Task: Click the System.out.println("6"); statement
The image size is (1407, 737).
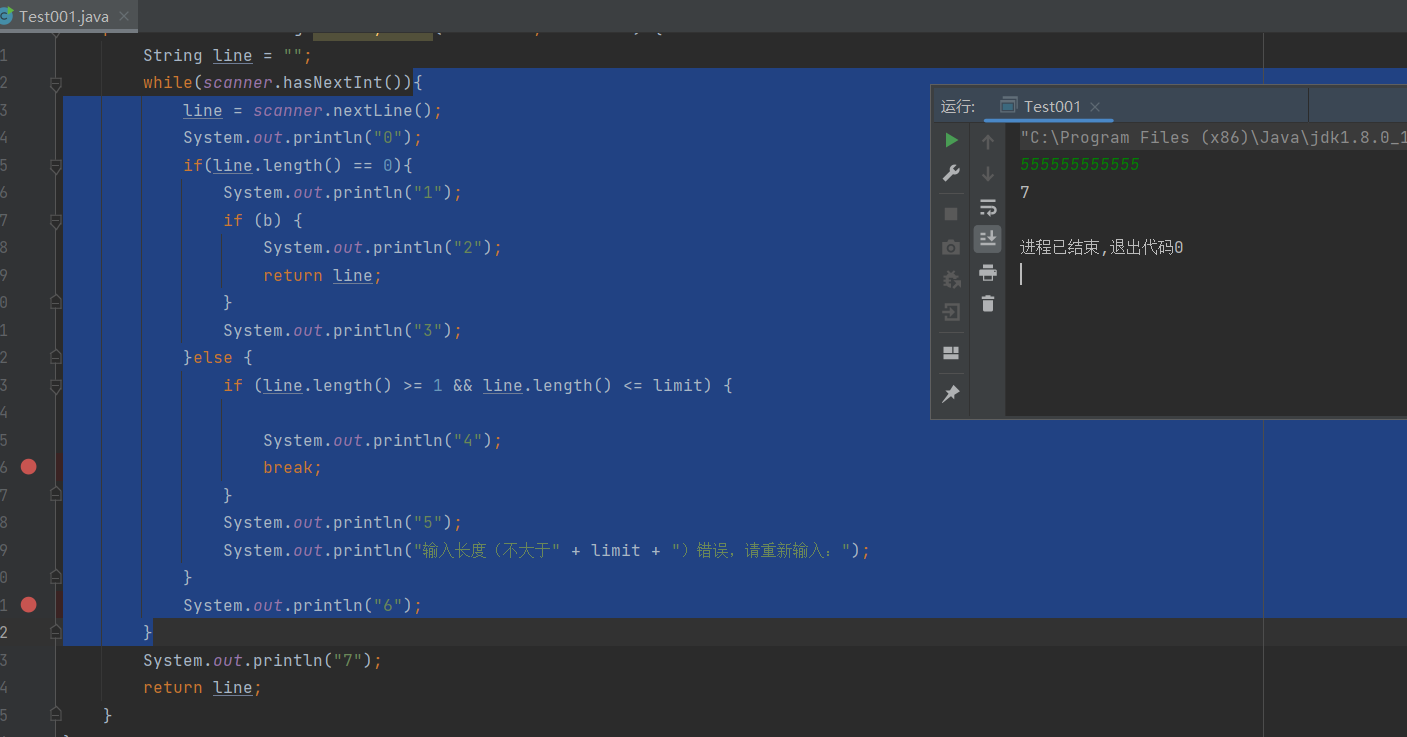Action: (x=303, y=605)
